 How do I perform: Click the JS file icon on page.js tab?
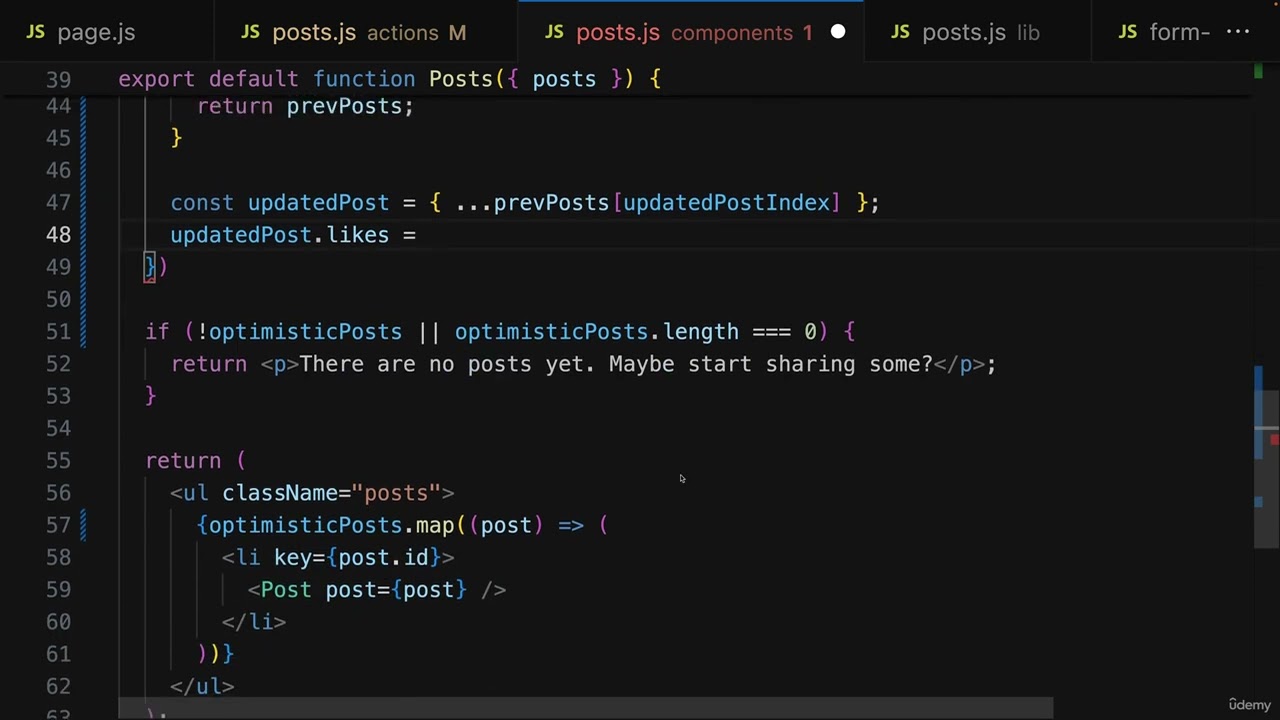click(x=35, y=32)
